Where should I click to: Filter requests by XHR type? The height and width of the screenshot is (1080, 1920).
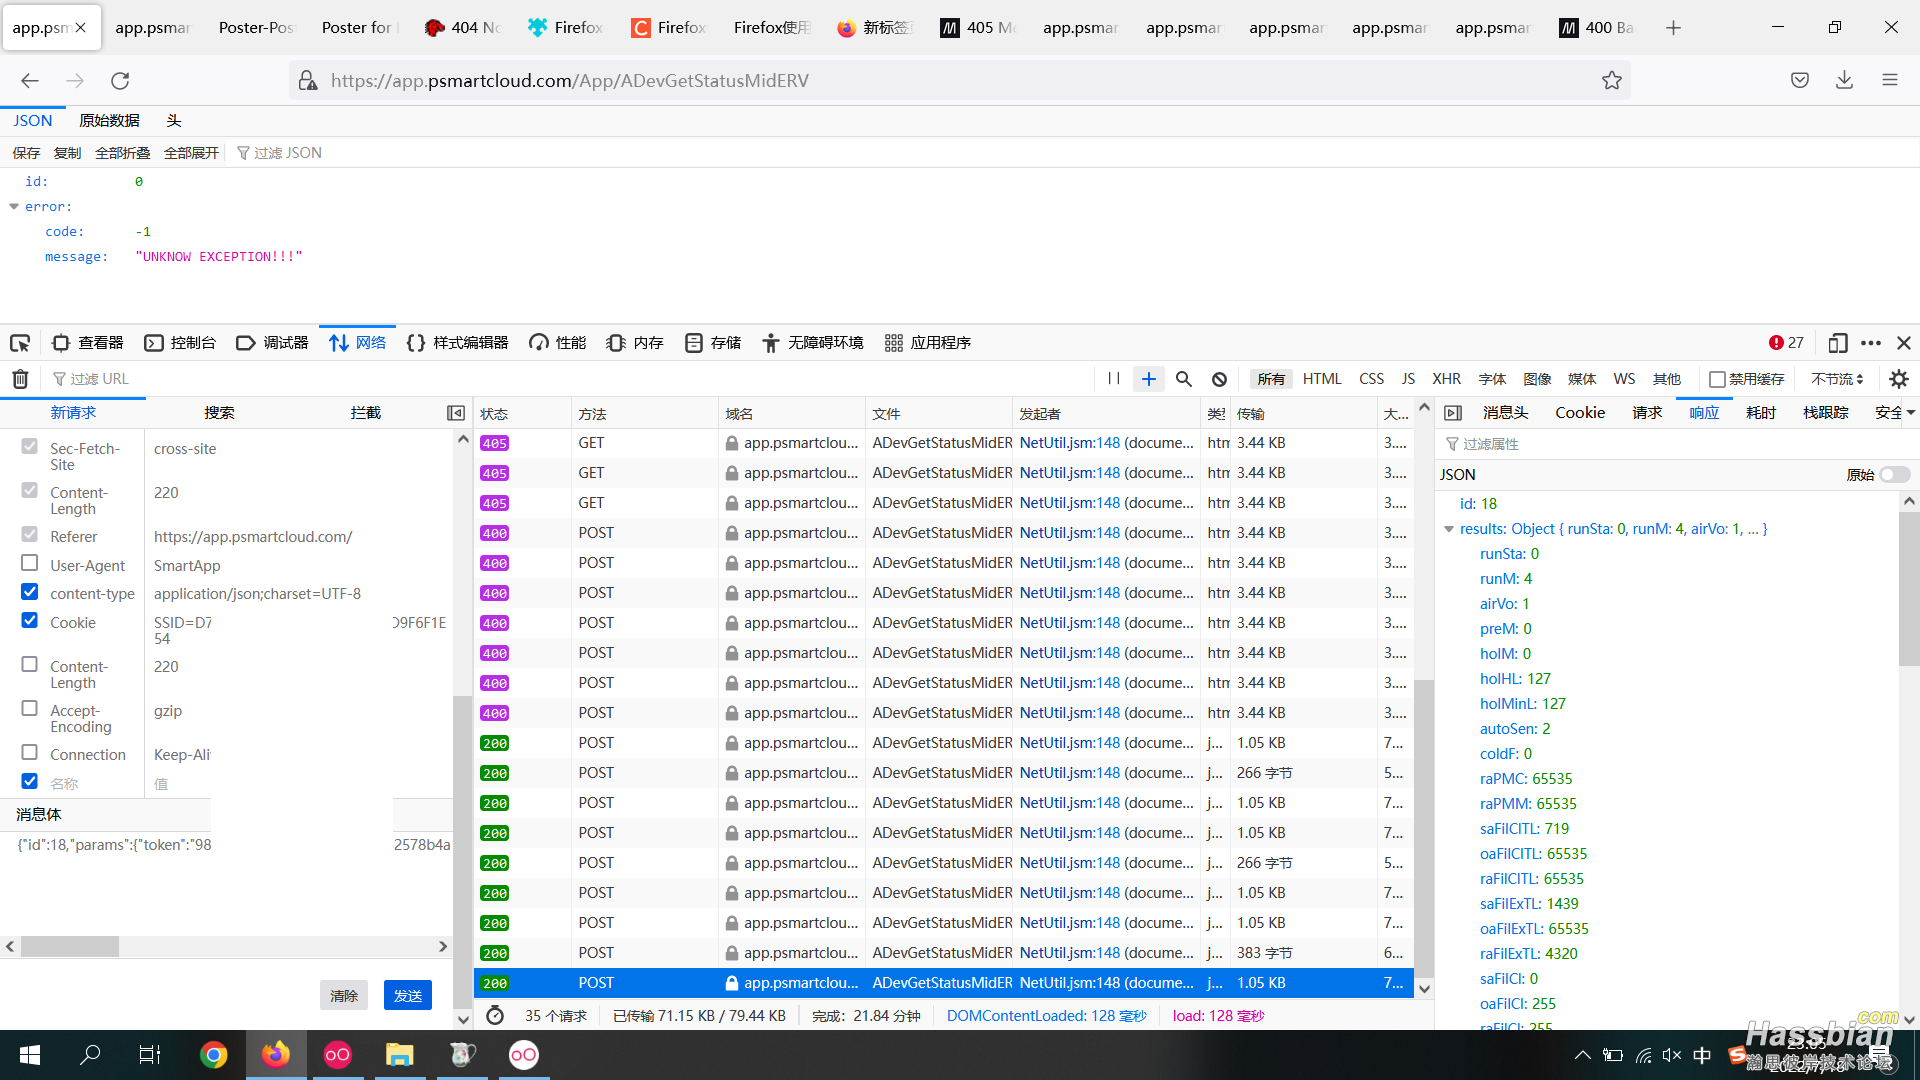coord(1446,379)
